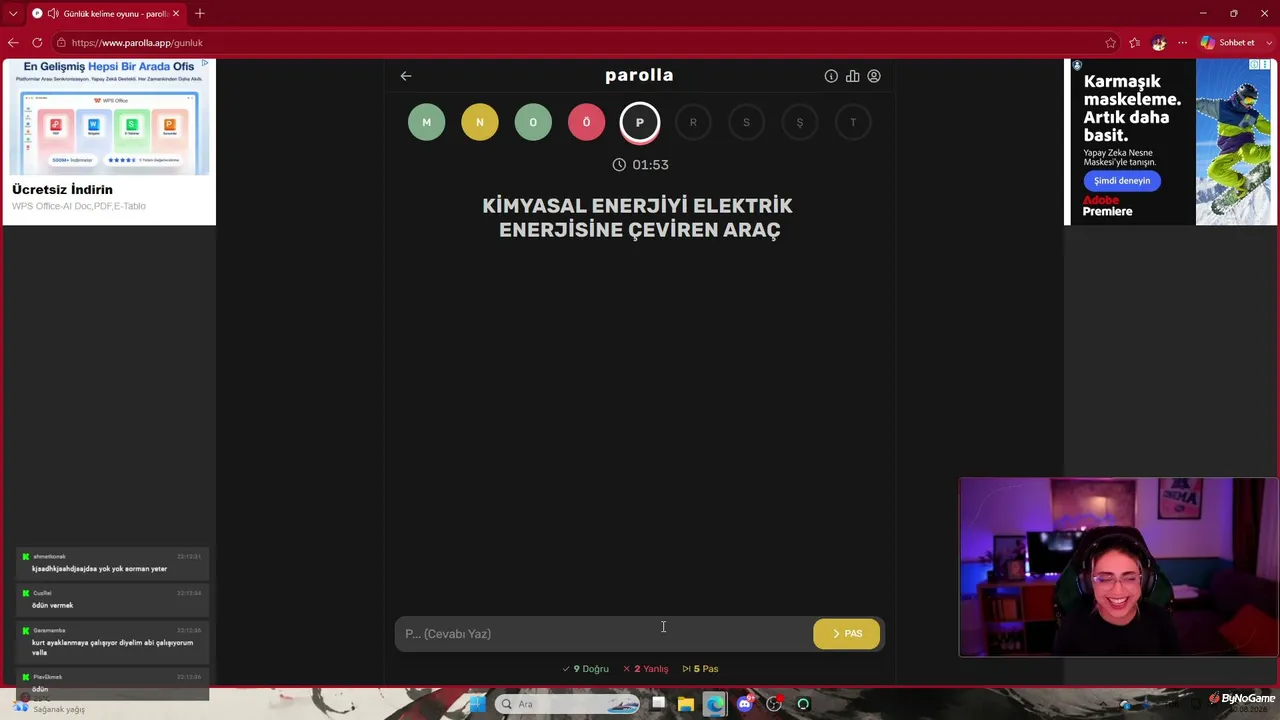The width and height of the screenshot is (1280, 720).
Task: Click the clue text KİMYASAL ENERJİYİ ELEKTRİK
Action: click(x=638, y=206)
